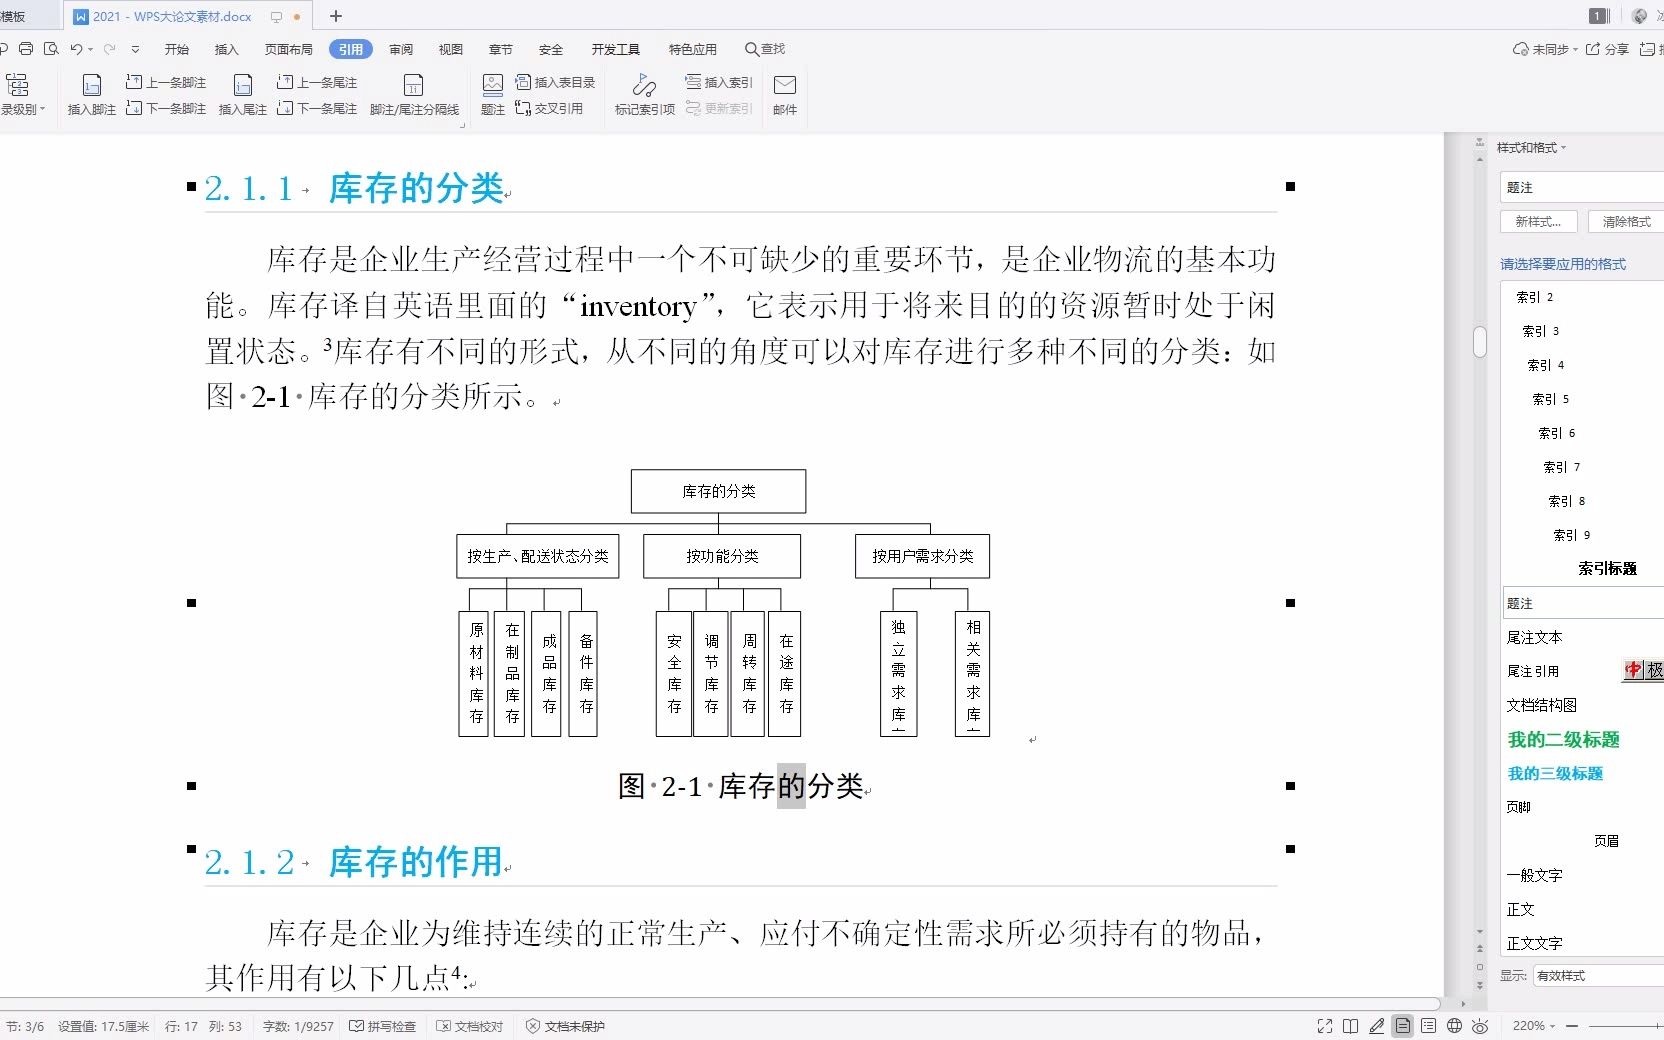Screen dimensions: 1664x1040
Task: Go to previous endnote
Action: coord(317,82)
